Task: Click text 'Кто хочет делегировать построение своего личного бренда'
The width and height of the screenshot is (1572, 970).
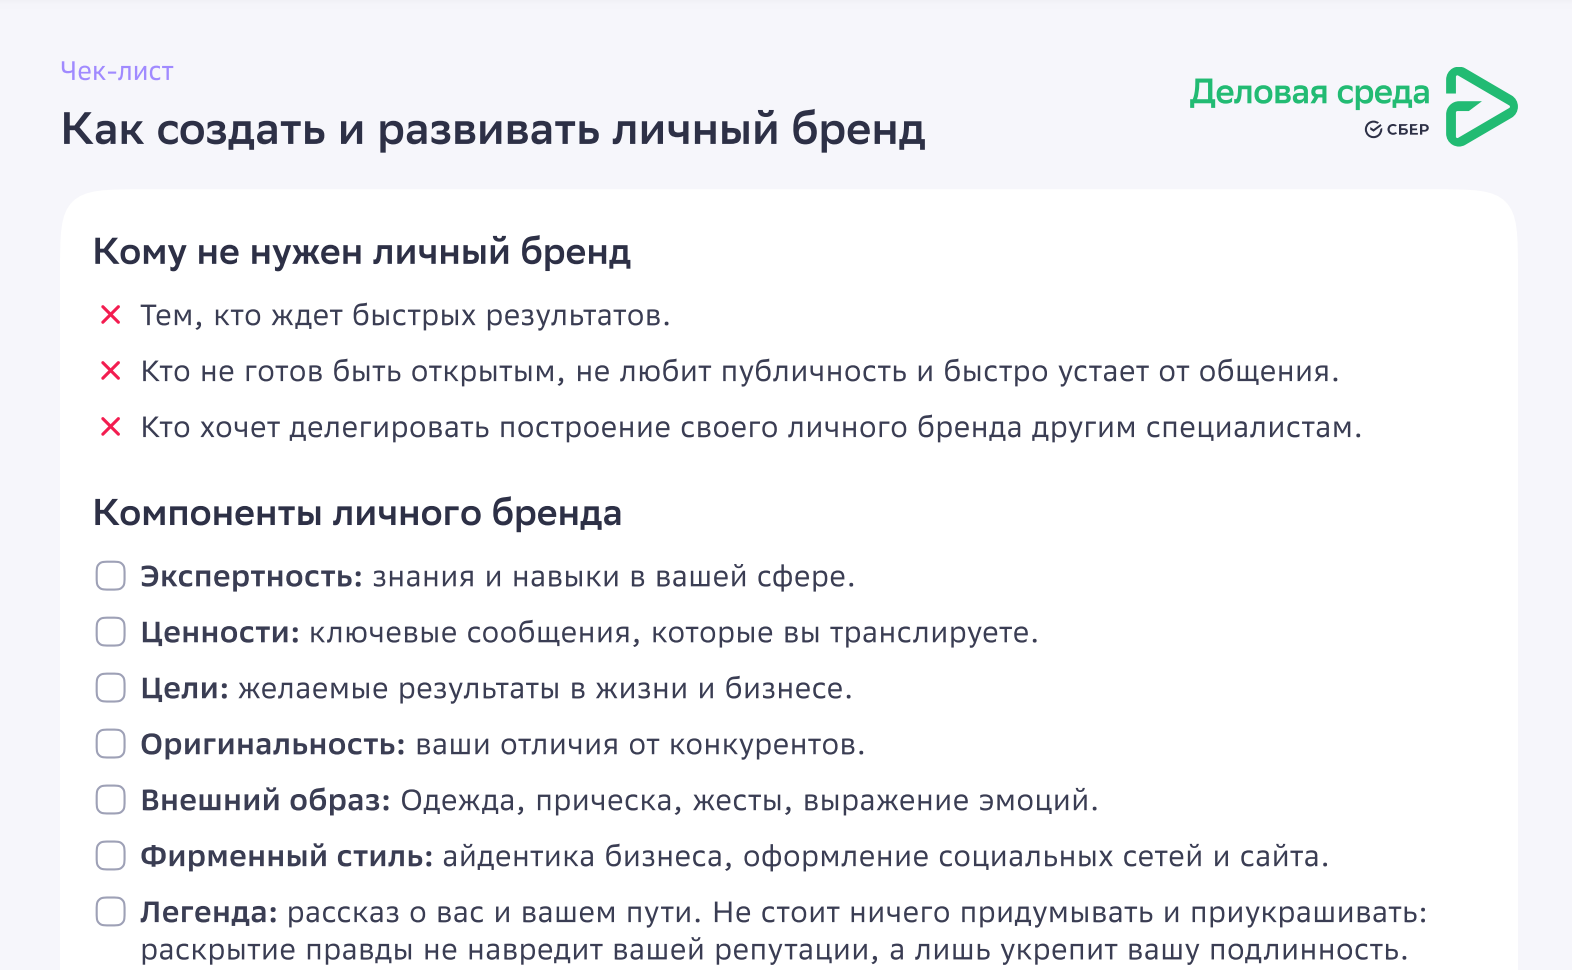Action: click(x=582, y=428)
